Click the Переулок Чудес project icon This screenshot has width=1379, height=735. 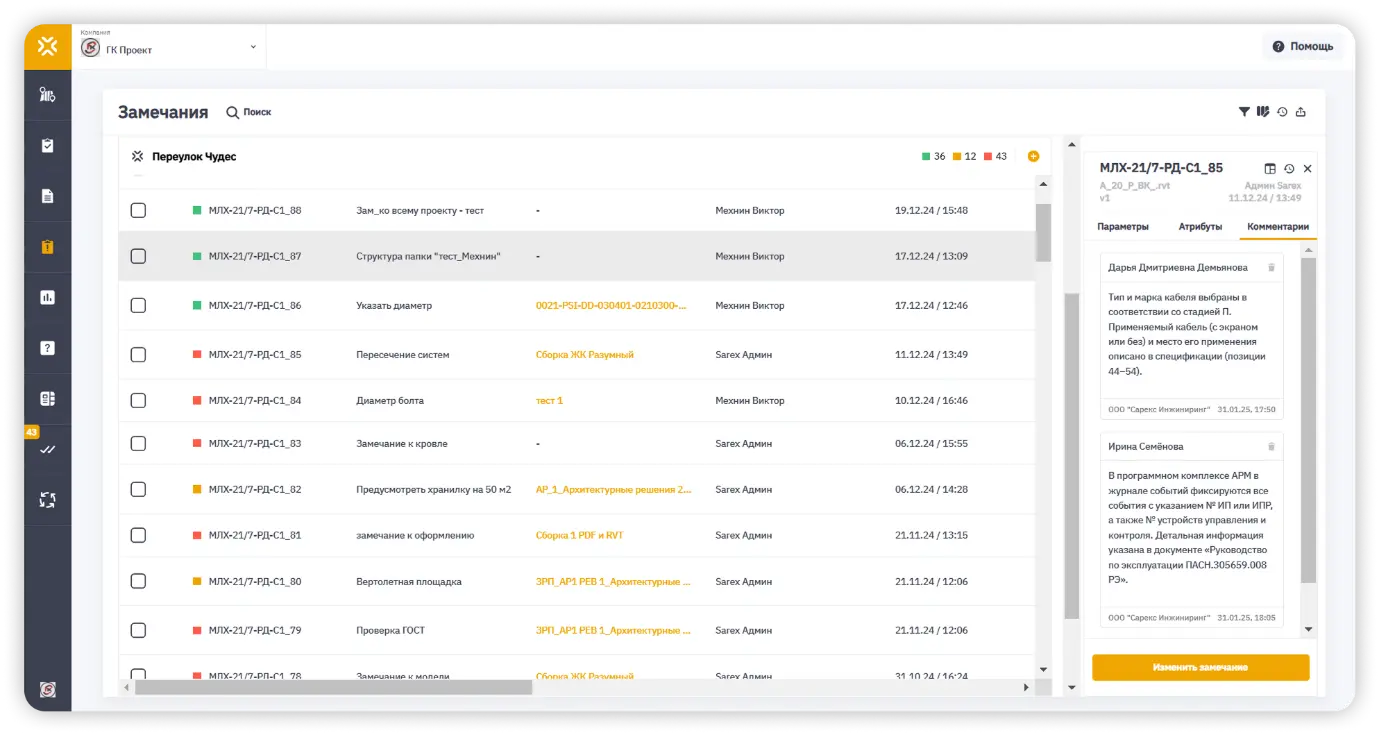pos(138,156)
